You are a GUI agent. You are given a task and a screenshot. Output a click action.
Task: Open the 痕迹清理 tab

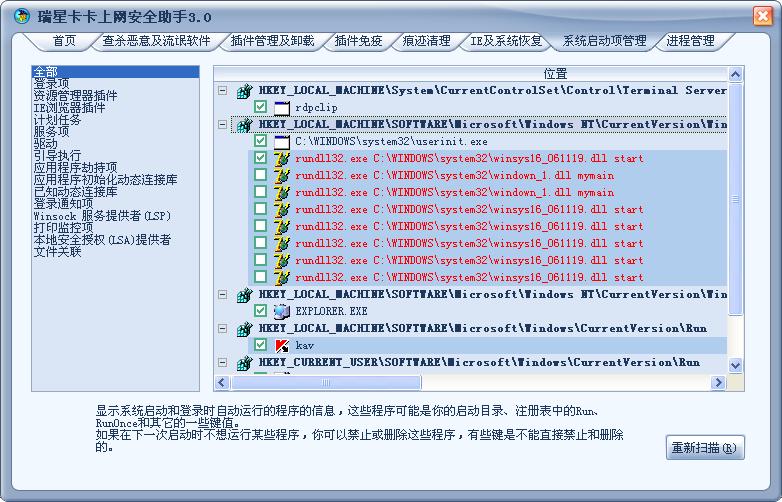point(426,41)
